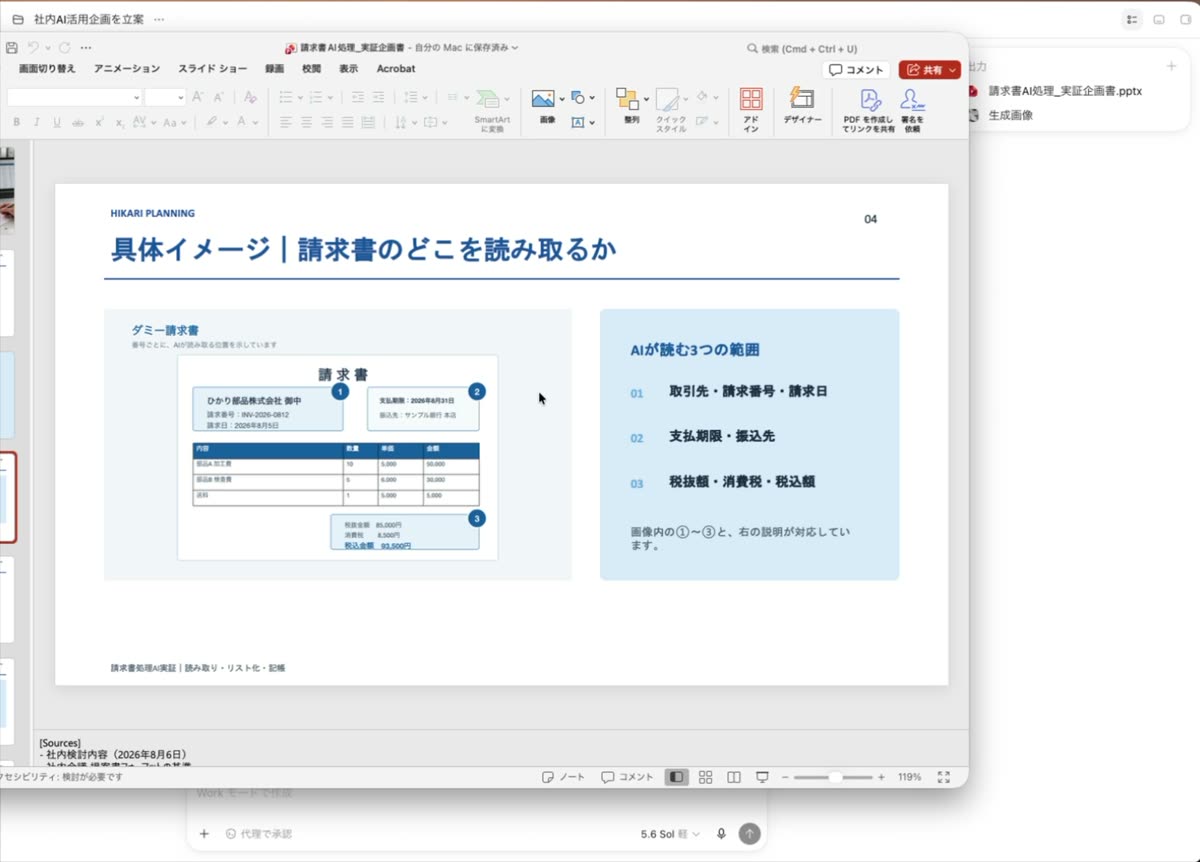Open the Acrobat ribbon tab

click(x=396, y=69)
